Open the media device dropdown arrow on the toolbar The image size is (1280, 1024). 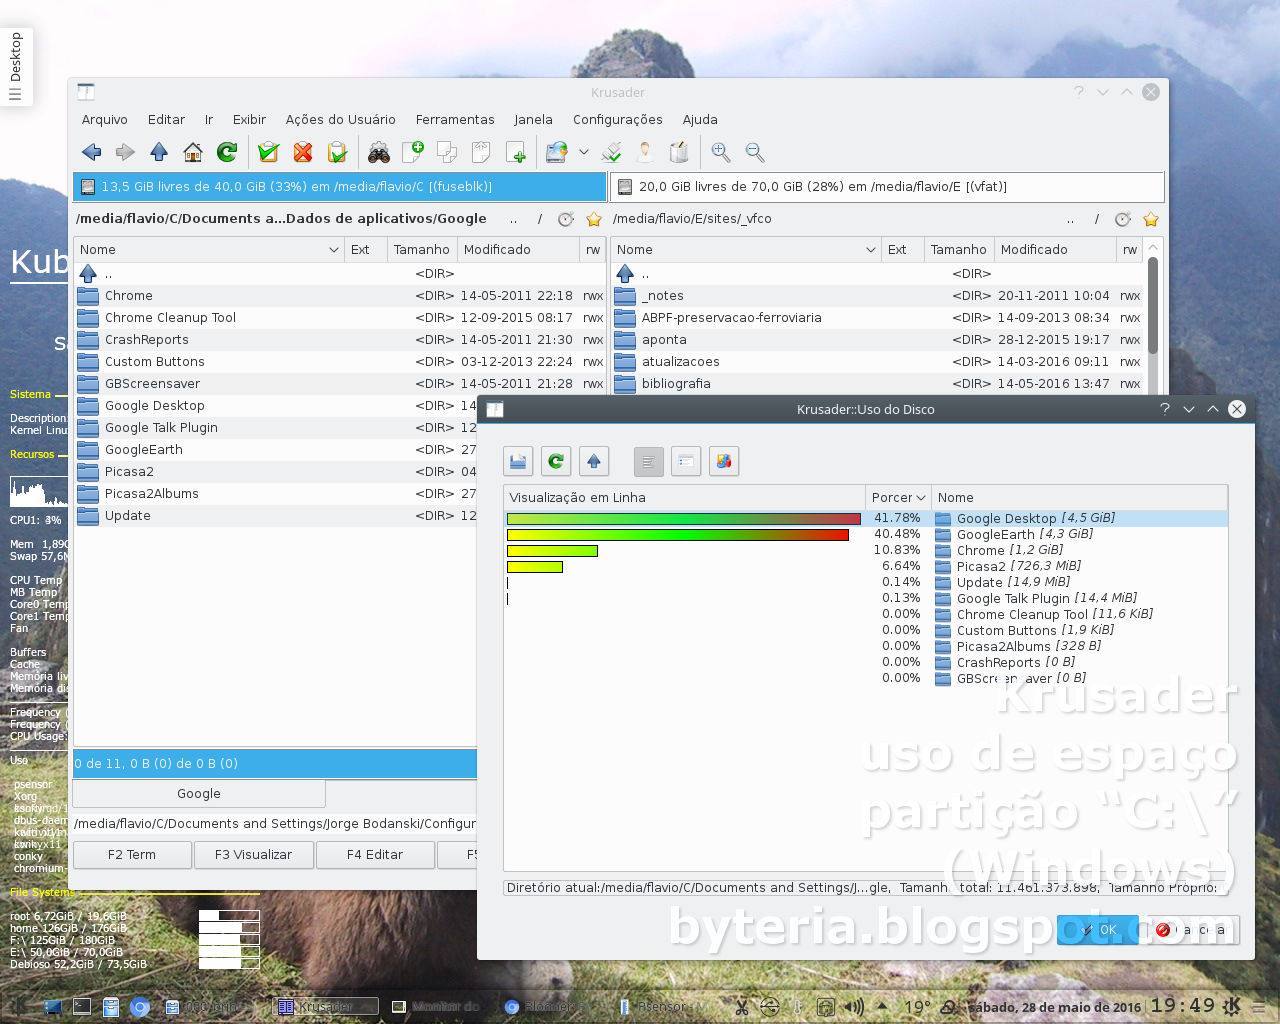pyautogui.click(x=583, y=152)
